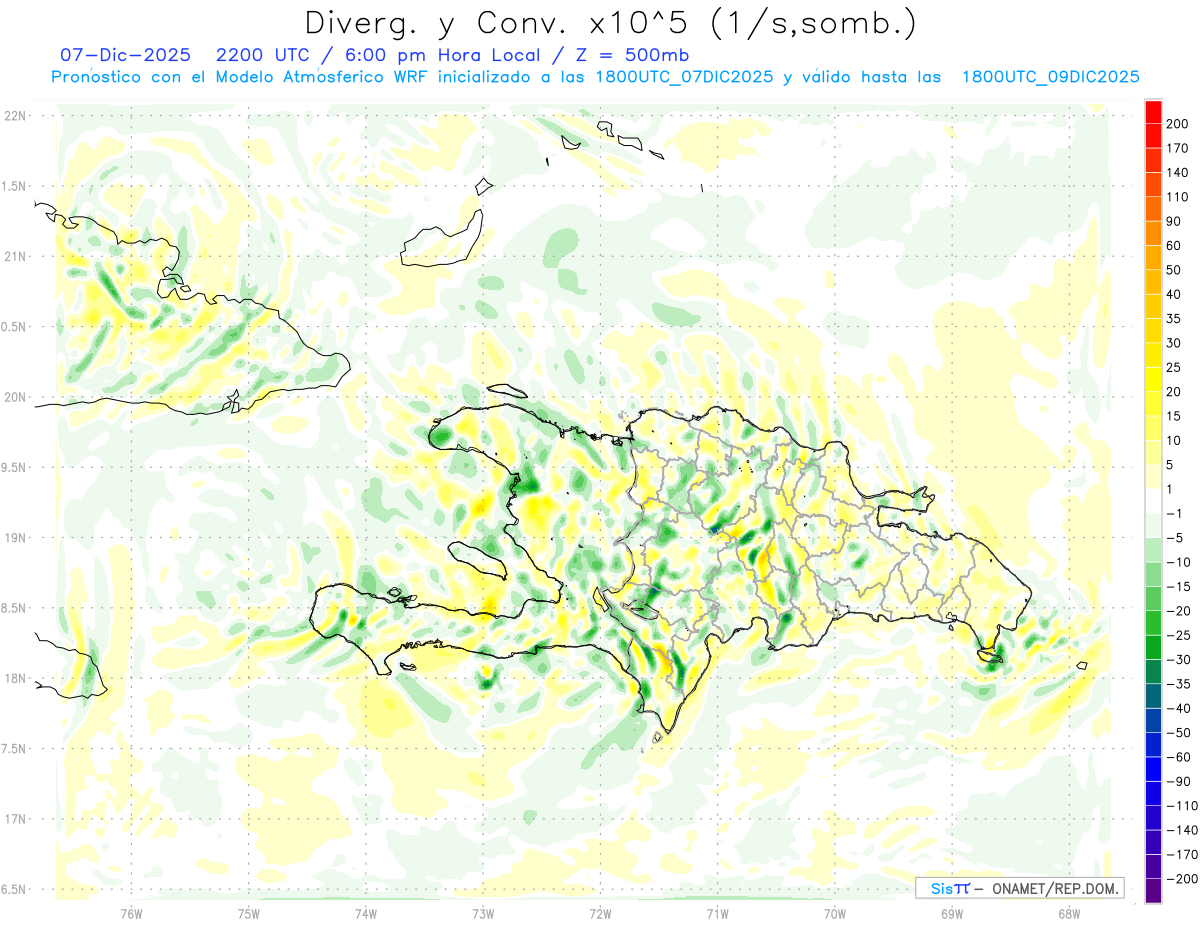Click the 'Diverg. y Conv. x10^5' chart title

coord(609,22)
